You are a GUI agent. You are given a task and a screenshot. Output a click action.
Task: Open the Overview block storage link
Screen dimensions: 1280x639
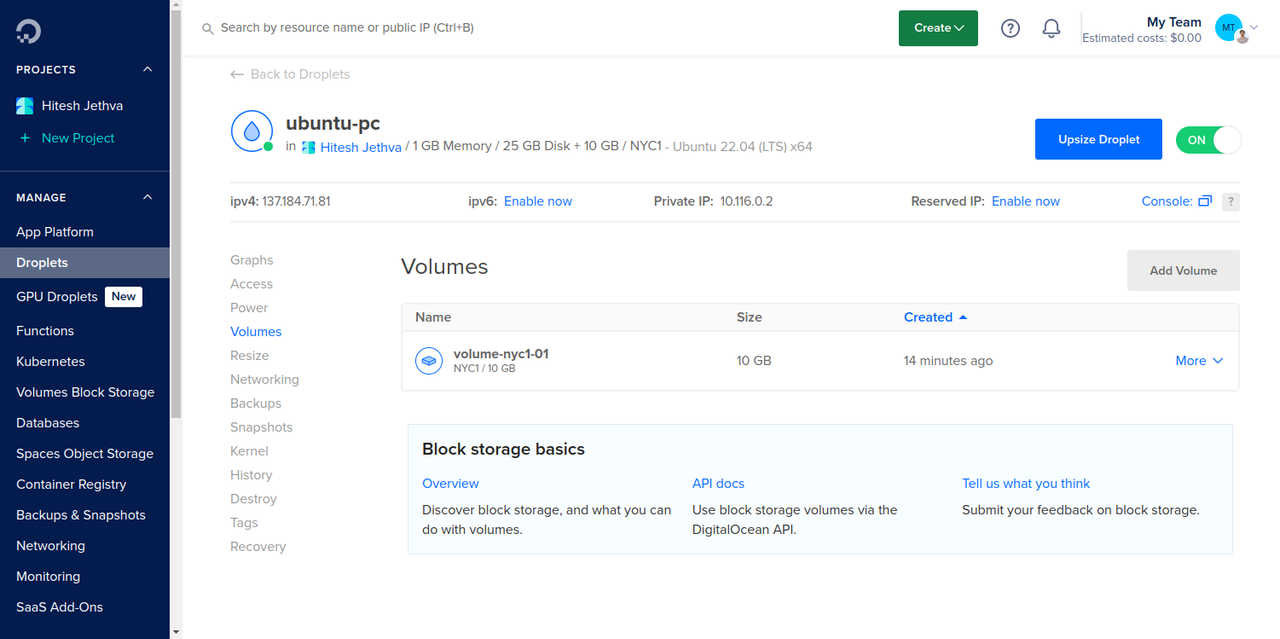(450, 484)
